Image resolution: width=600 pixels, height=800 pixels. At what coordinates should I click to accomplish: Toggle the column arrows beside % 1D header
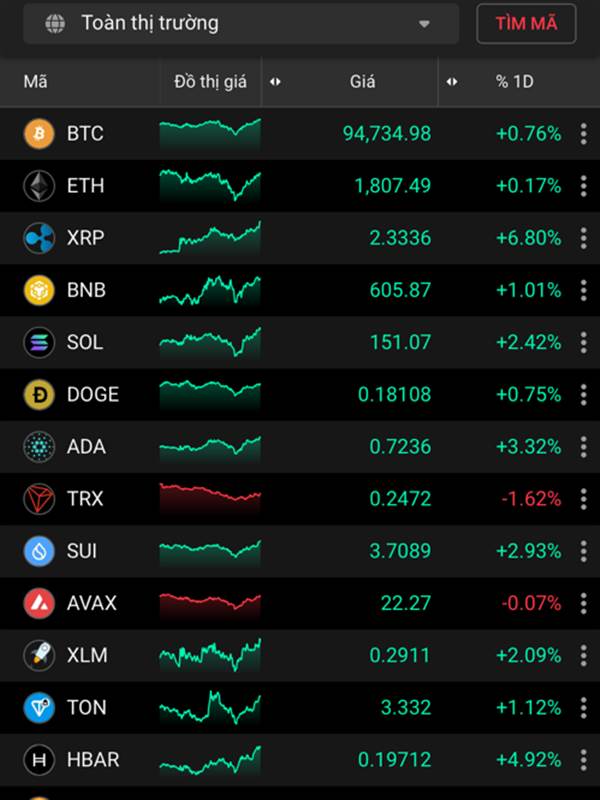coord(452,82)
